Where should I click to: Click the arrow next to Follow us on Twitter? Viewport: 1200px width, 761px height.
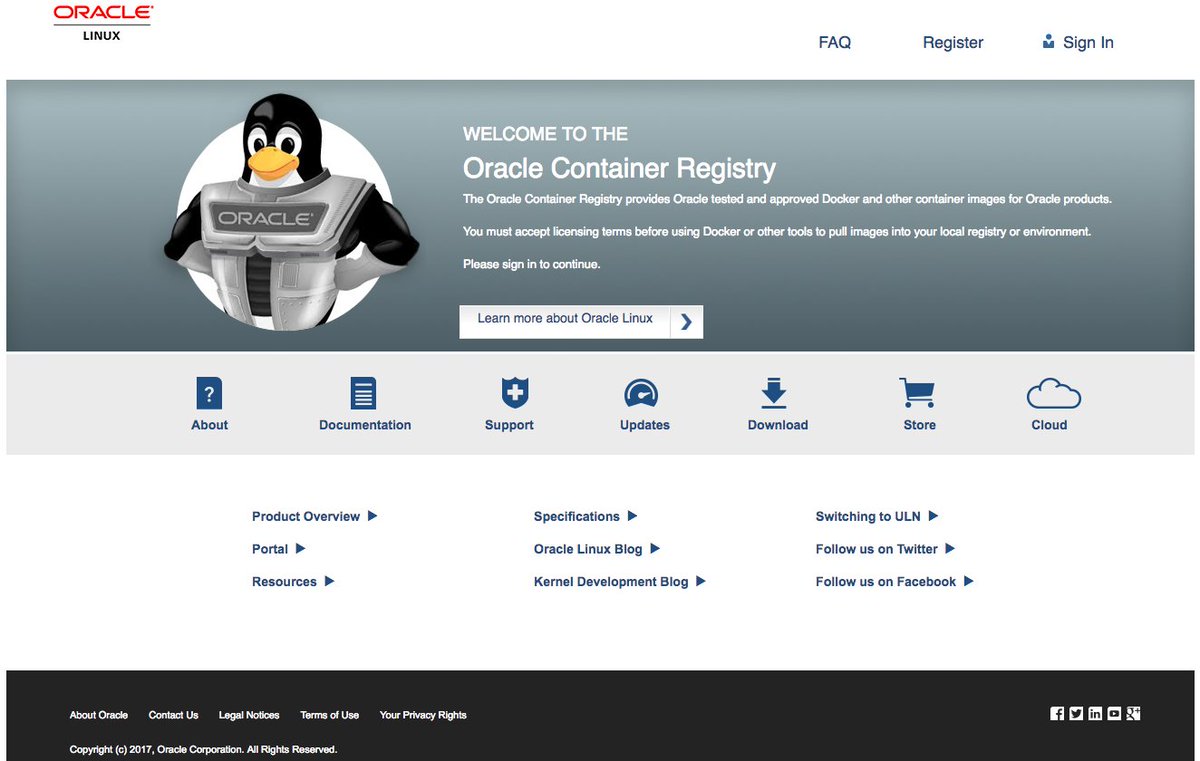[950, 548]
